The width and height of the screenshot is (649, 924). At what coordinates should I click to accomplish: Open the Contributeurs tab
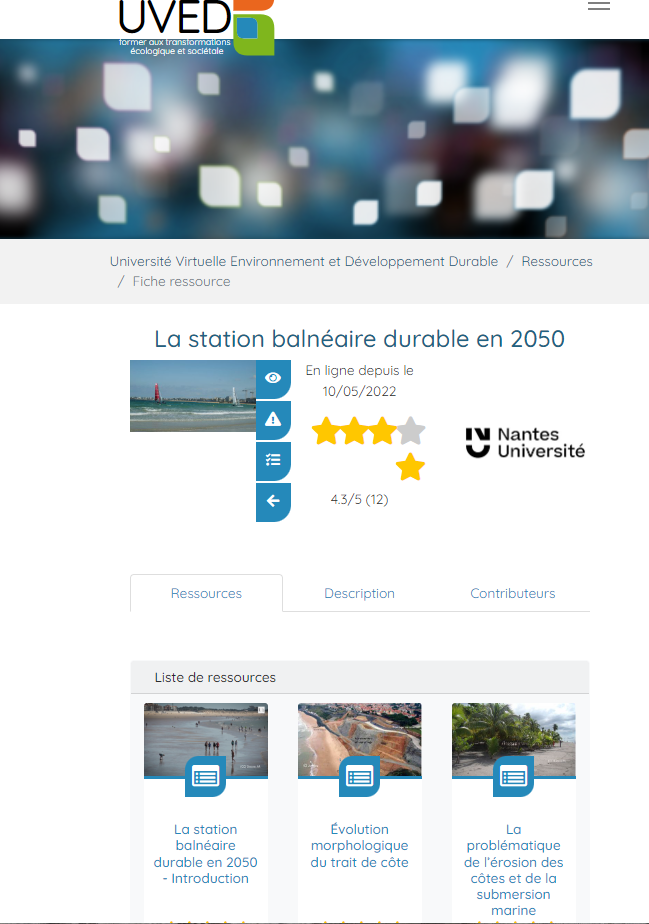pos(512,593)
